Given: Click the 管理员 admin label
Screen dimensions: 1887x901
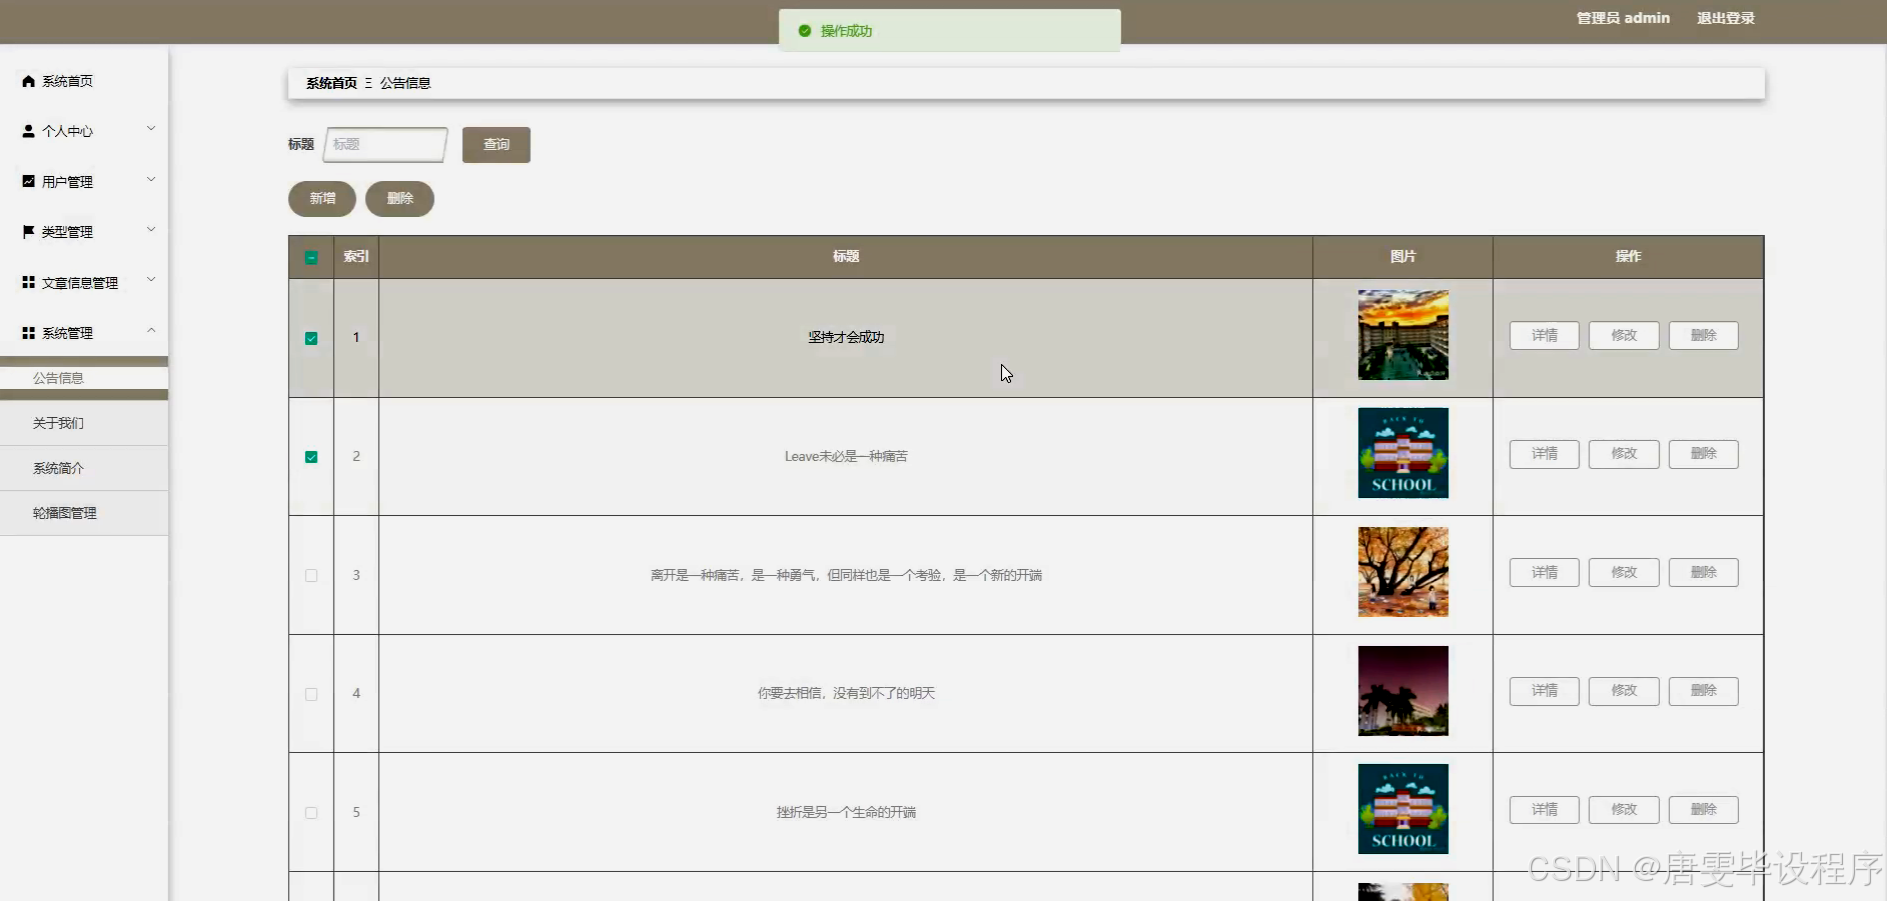Looking at the screenshot, I should click(1623, 18).
